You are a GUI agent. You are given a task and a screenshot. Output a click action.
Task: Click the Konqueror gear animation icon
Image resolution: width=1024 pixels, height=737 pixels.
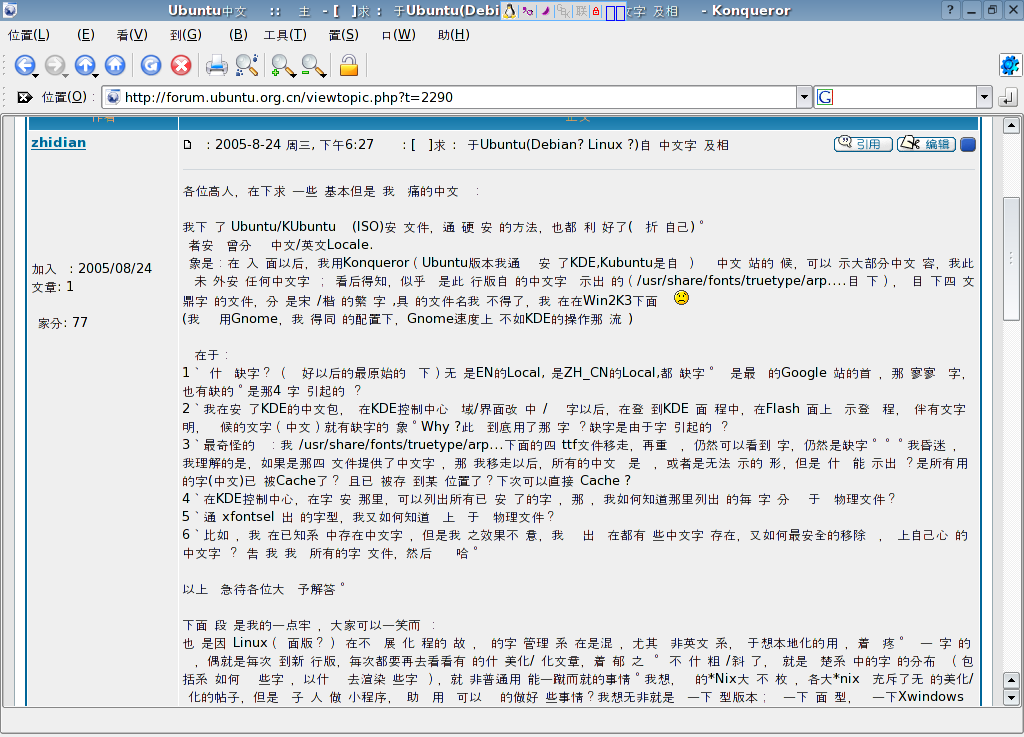coord(1010,65)
